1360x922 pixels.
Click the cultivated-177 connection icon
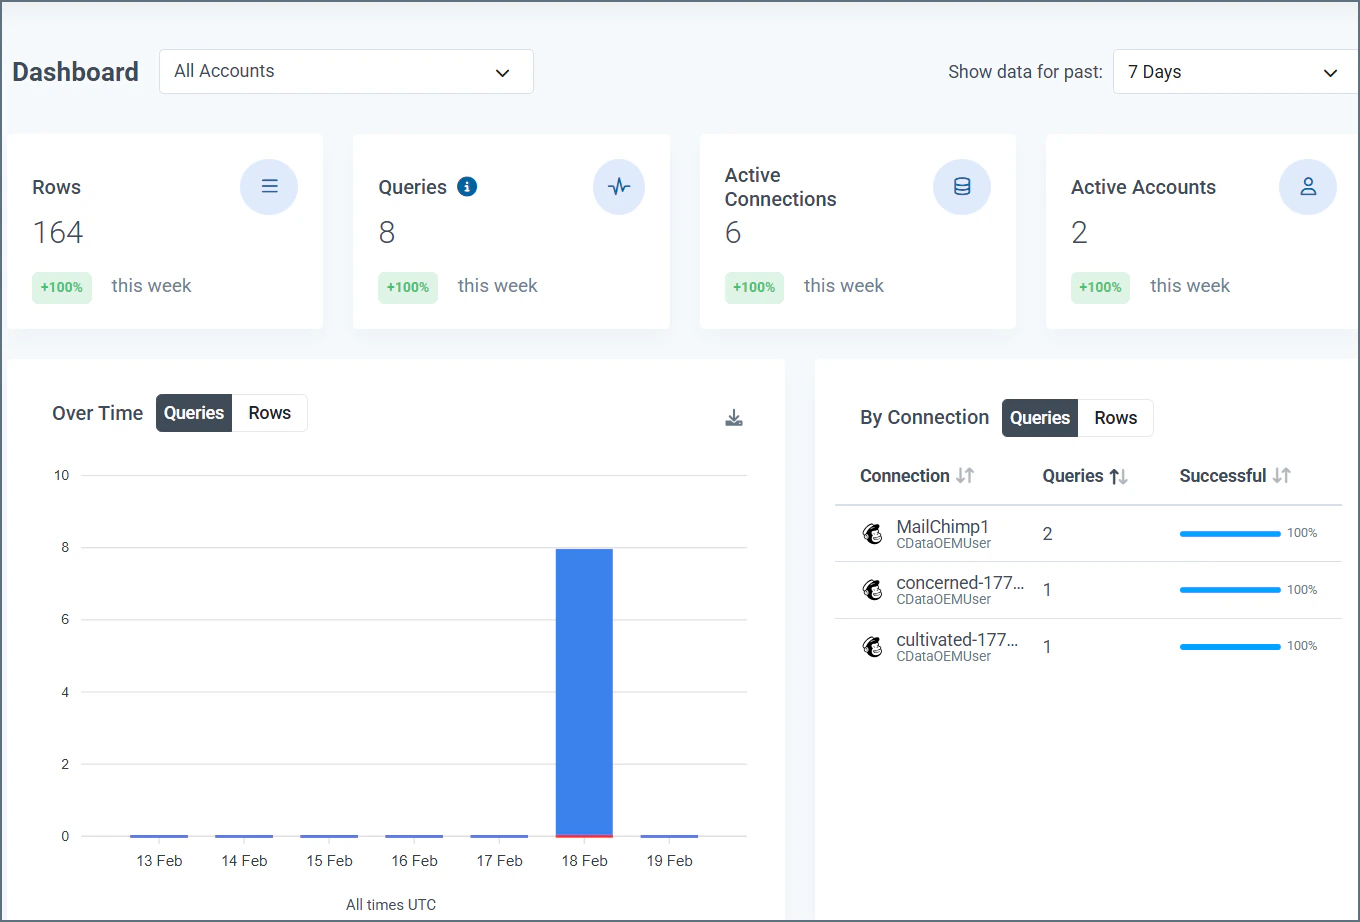872,646
